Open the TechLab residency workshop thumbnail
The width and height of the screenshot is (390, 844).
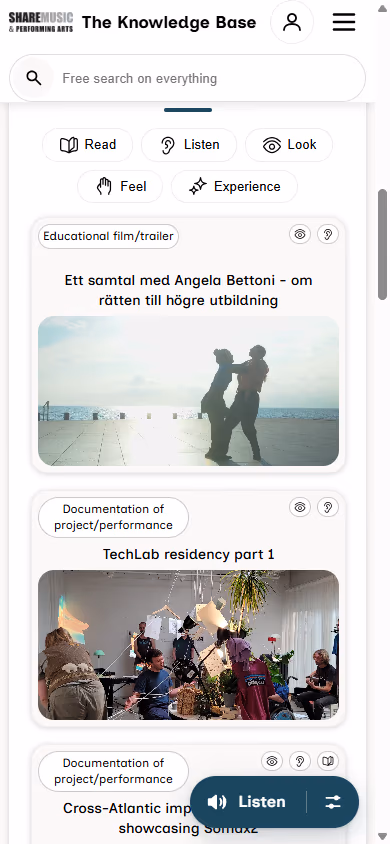pyautogui.click(x=188, y=645)
